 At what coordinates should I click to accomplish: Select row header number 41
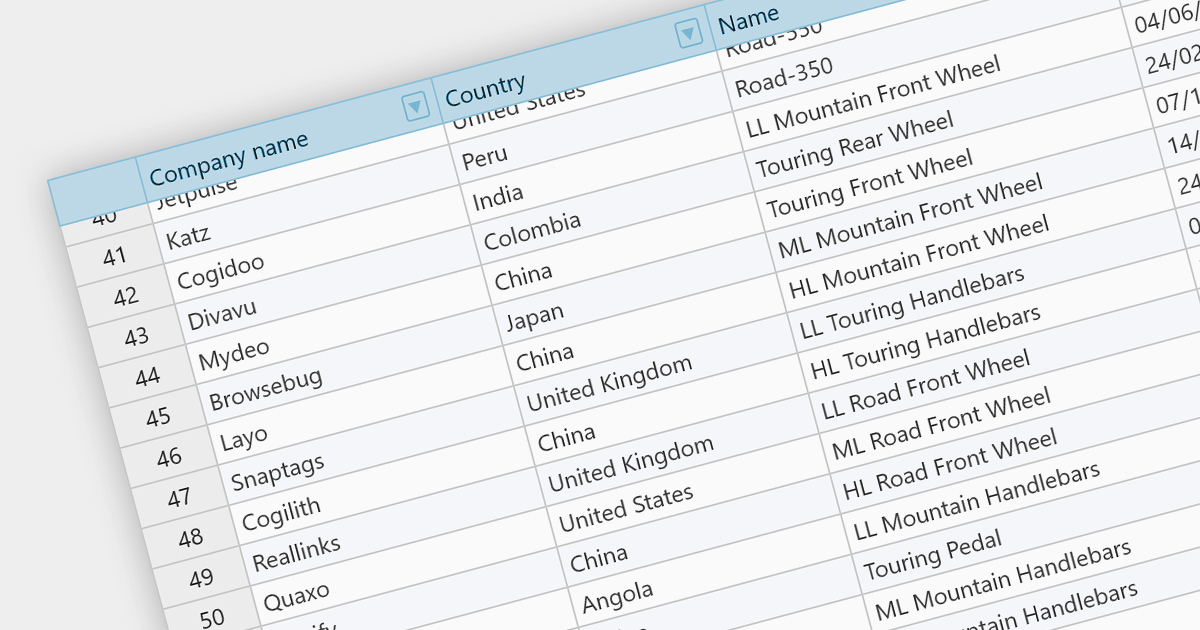(x=115, y=256)
